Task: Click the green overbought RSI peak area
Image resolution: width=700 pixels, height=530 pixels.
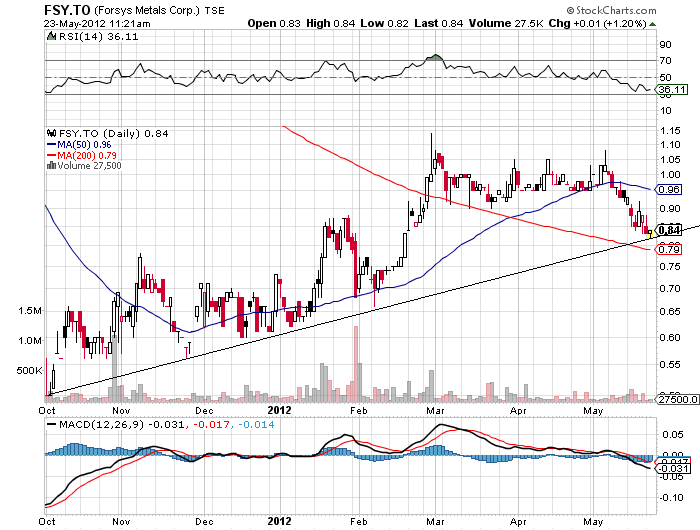Action: 435,58
